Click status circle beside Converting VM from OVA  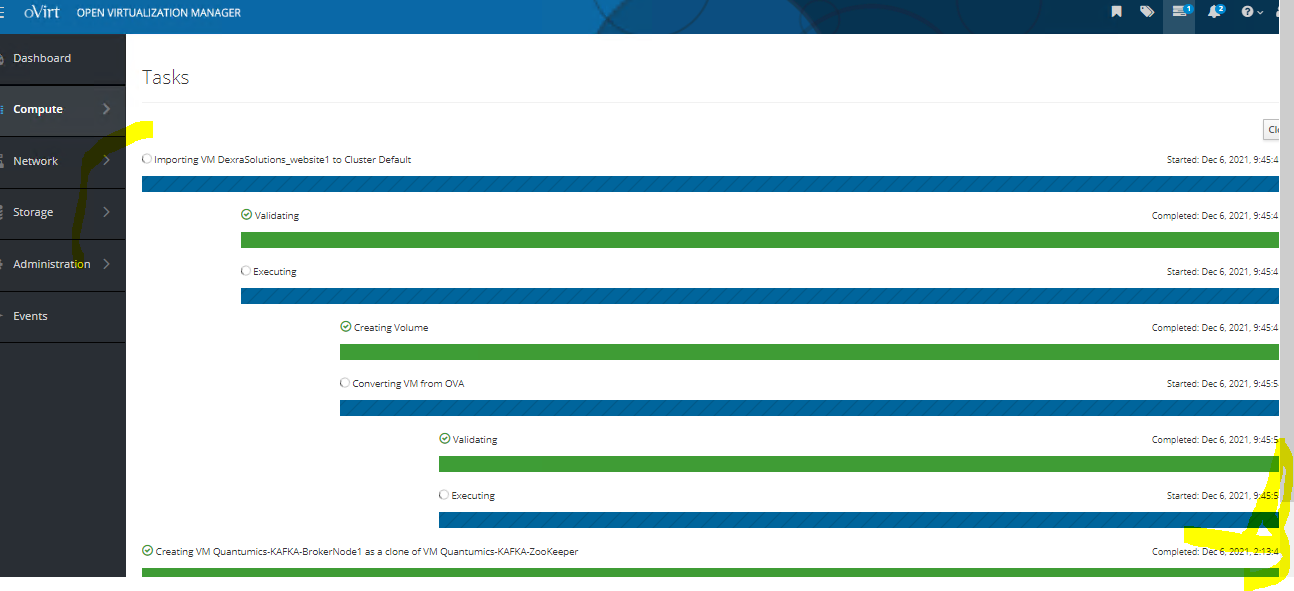pyautogui.click(x=345, y=383)
